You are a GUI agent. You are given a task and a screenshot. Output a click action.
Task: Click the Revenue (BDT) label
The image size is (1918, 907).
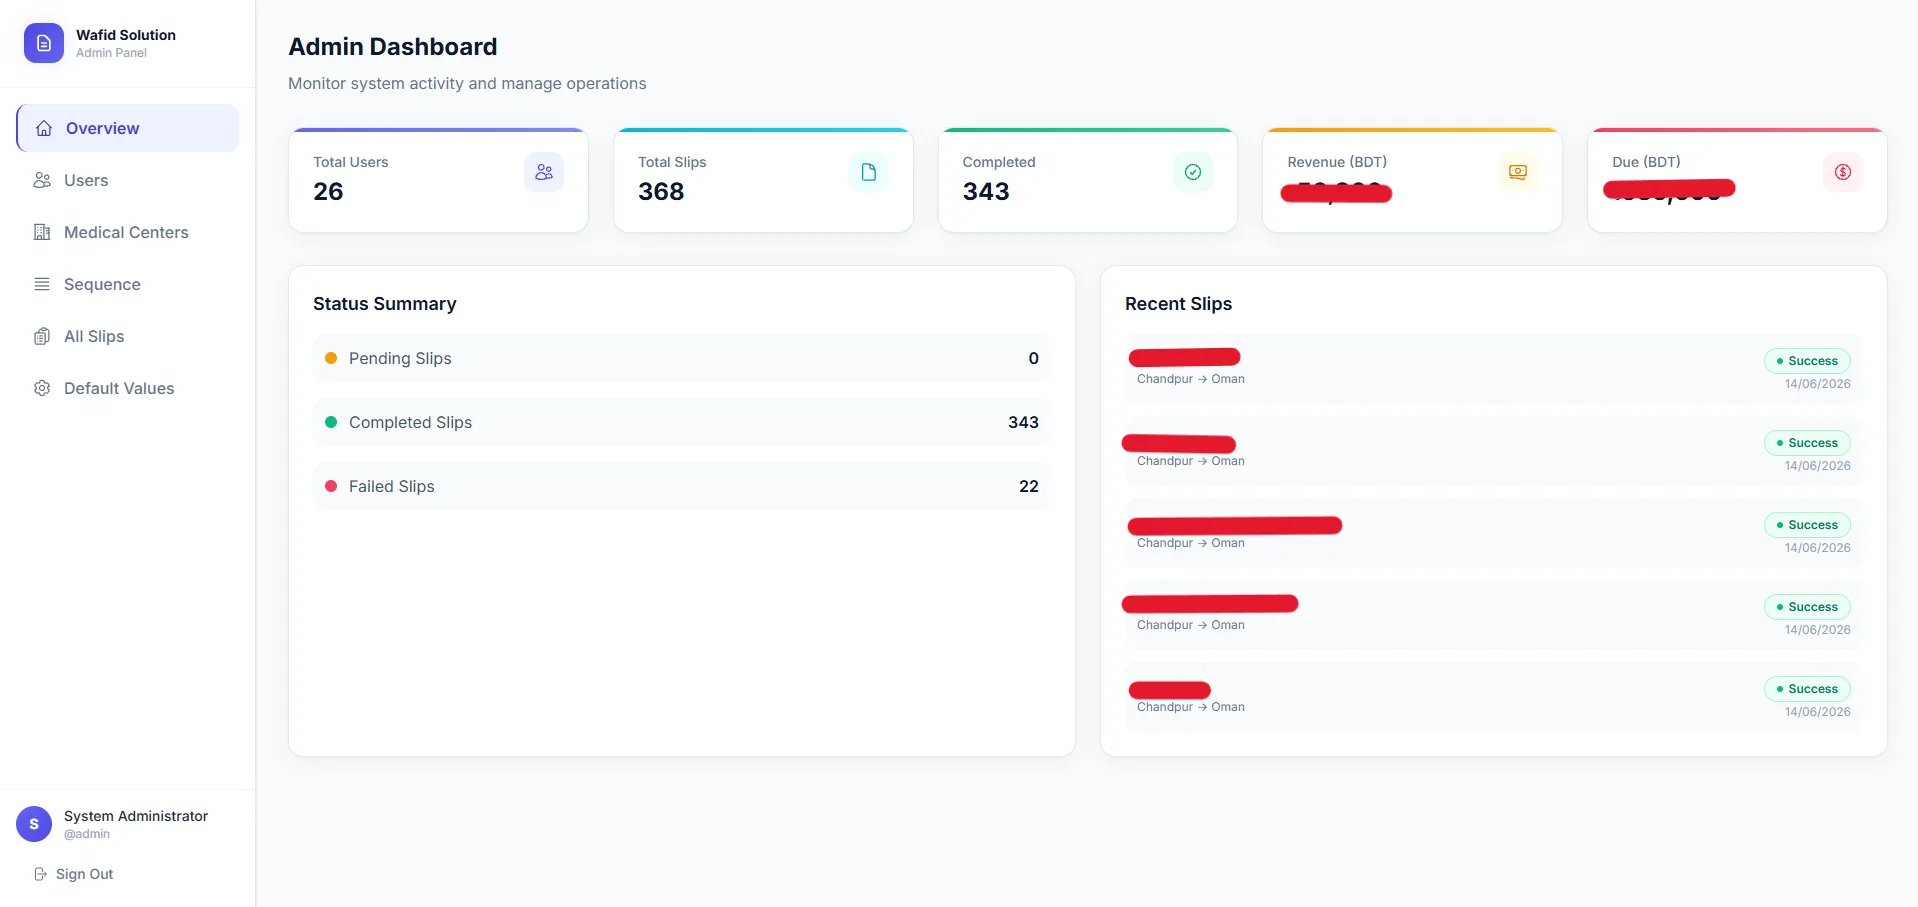point(1337,162)
